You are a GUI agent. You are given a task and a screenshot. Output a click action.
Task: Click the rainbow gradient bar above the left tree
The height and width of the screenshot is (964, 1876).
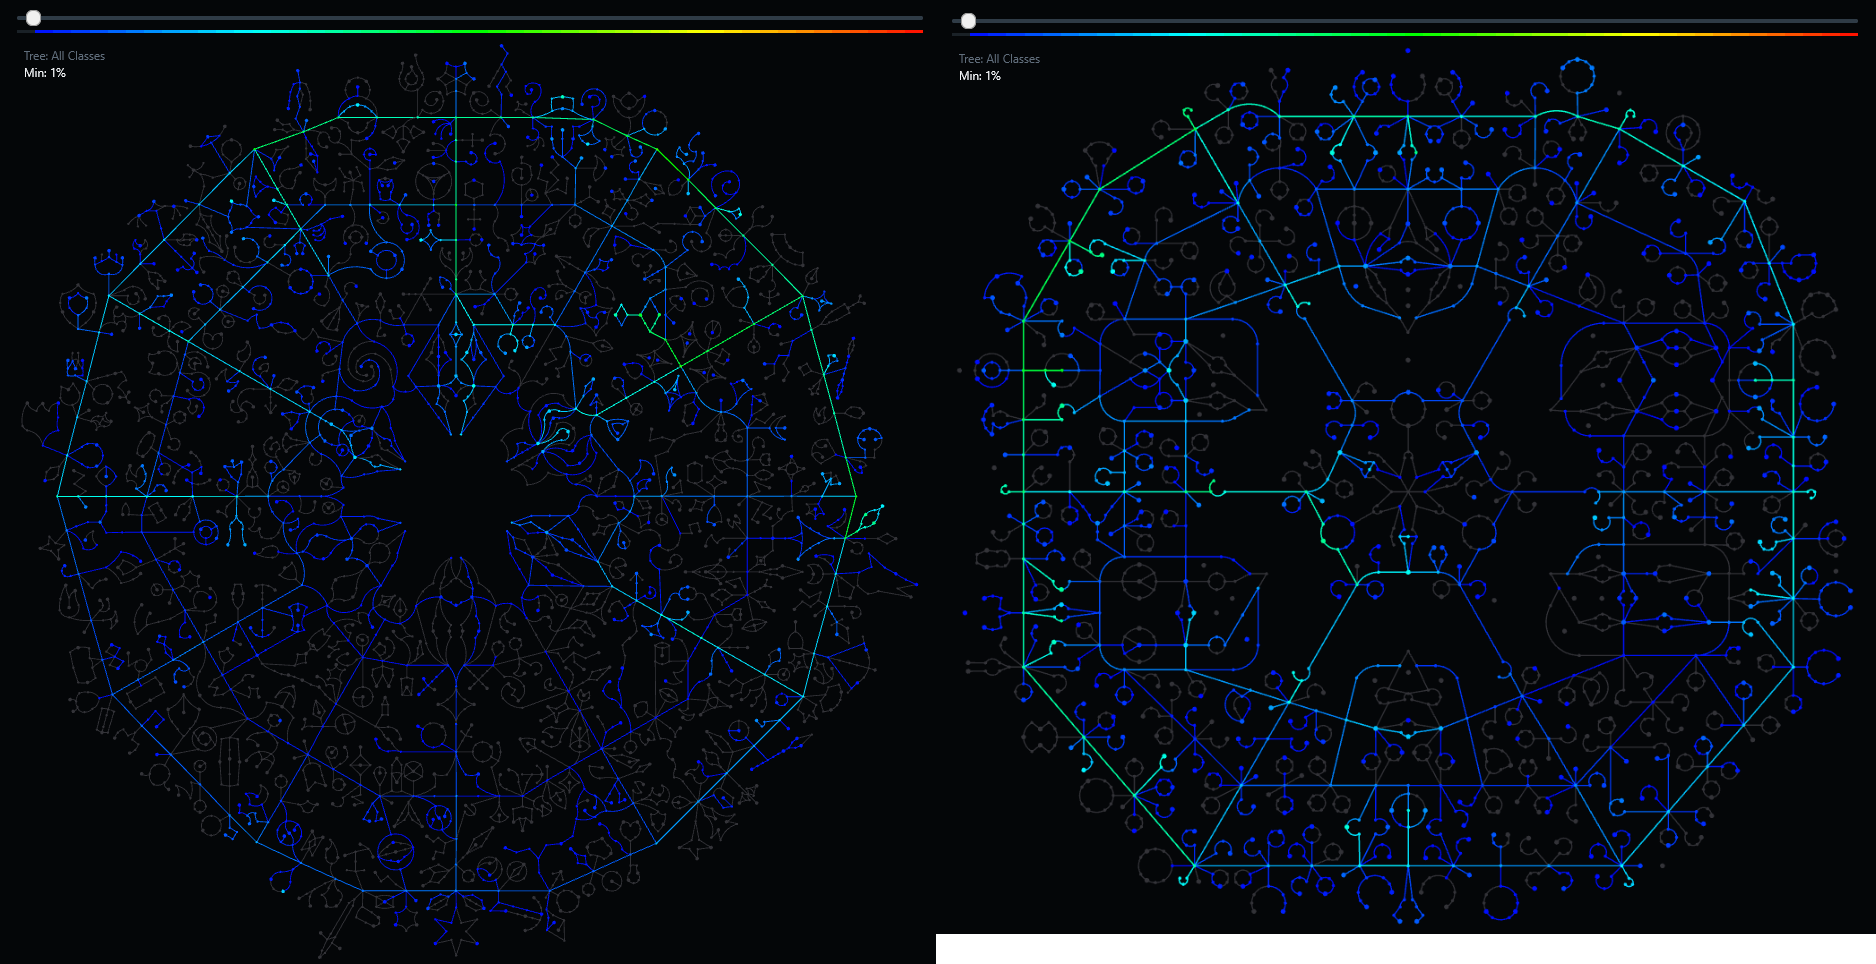point(470,31)
